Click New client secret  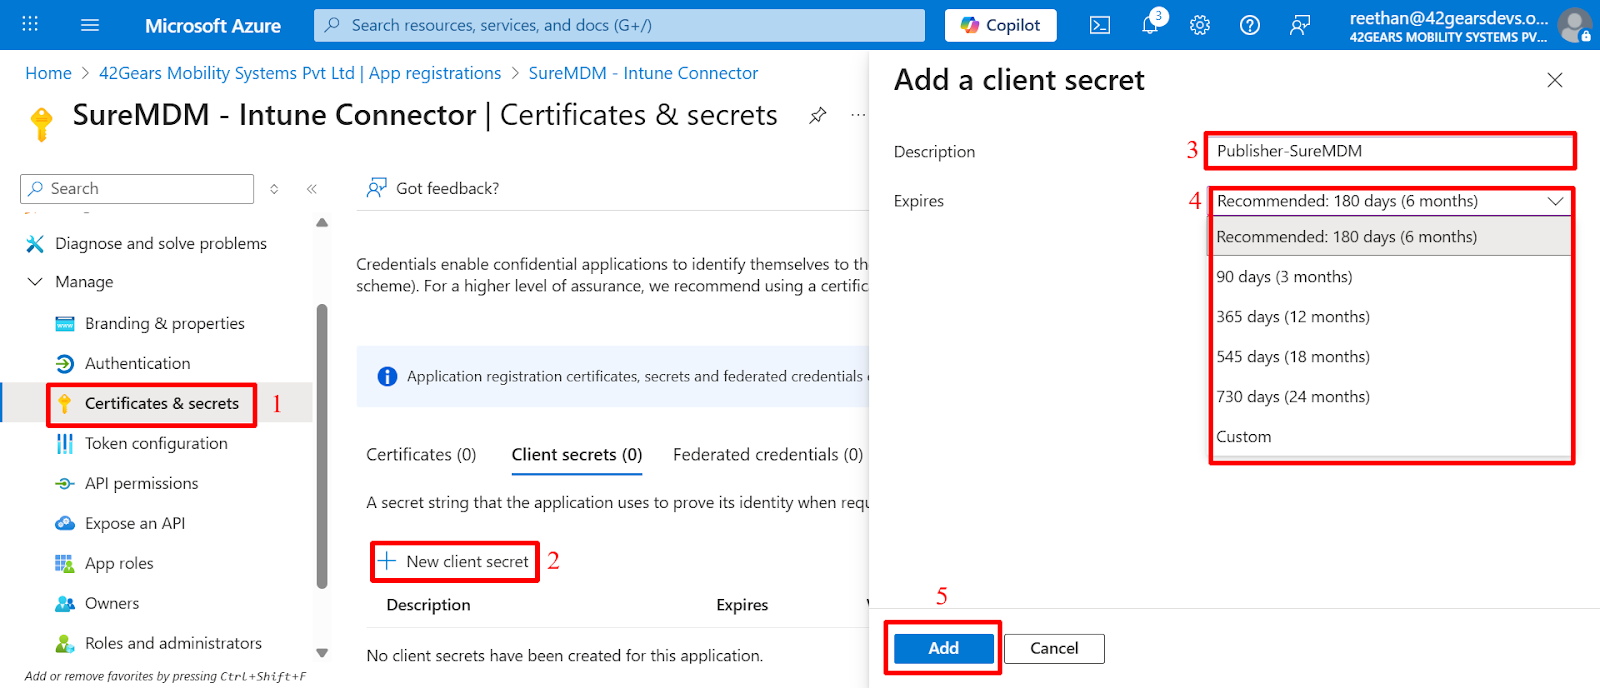pyautogui.click(x=456, y=562)
